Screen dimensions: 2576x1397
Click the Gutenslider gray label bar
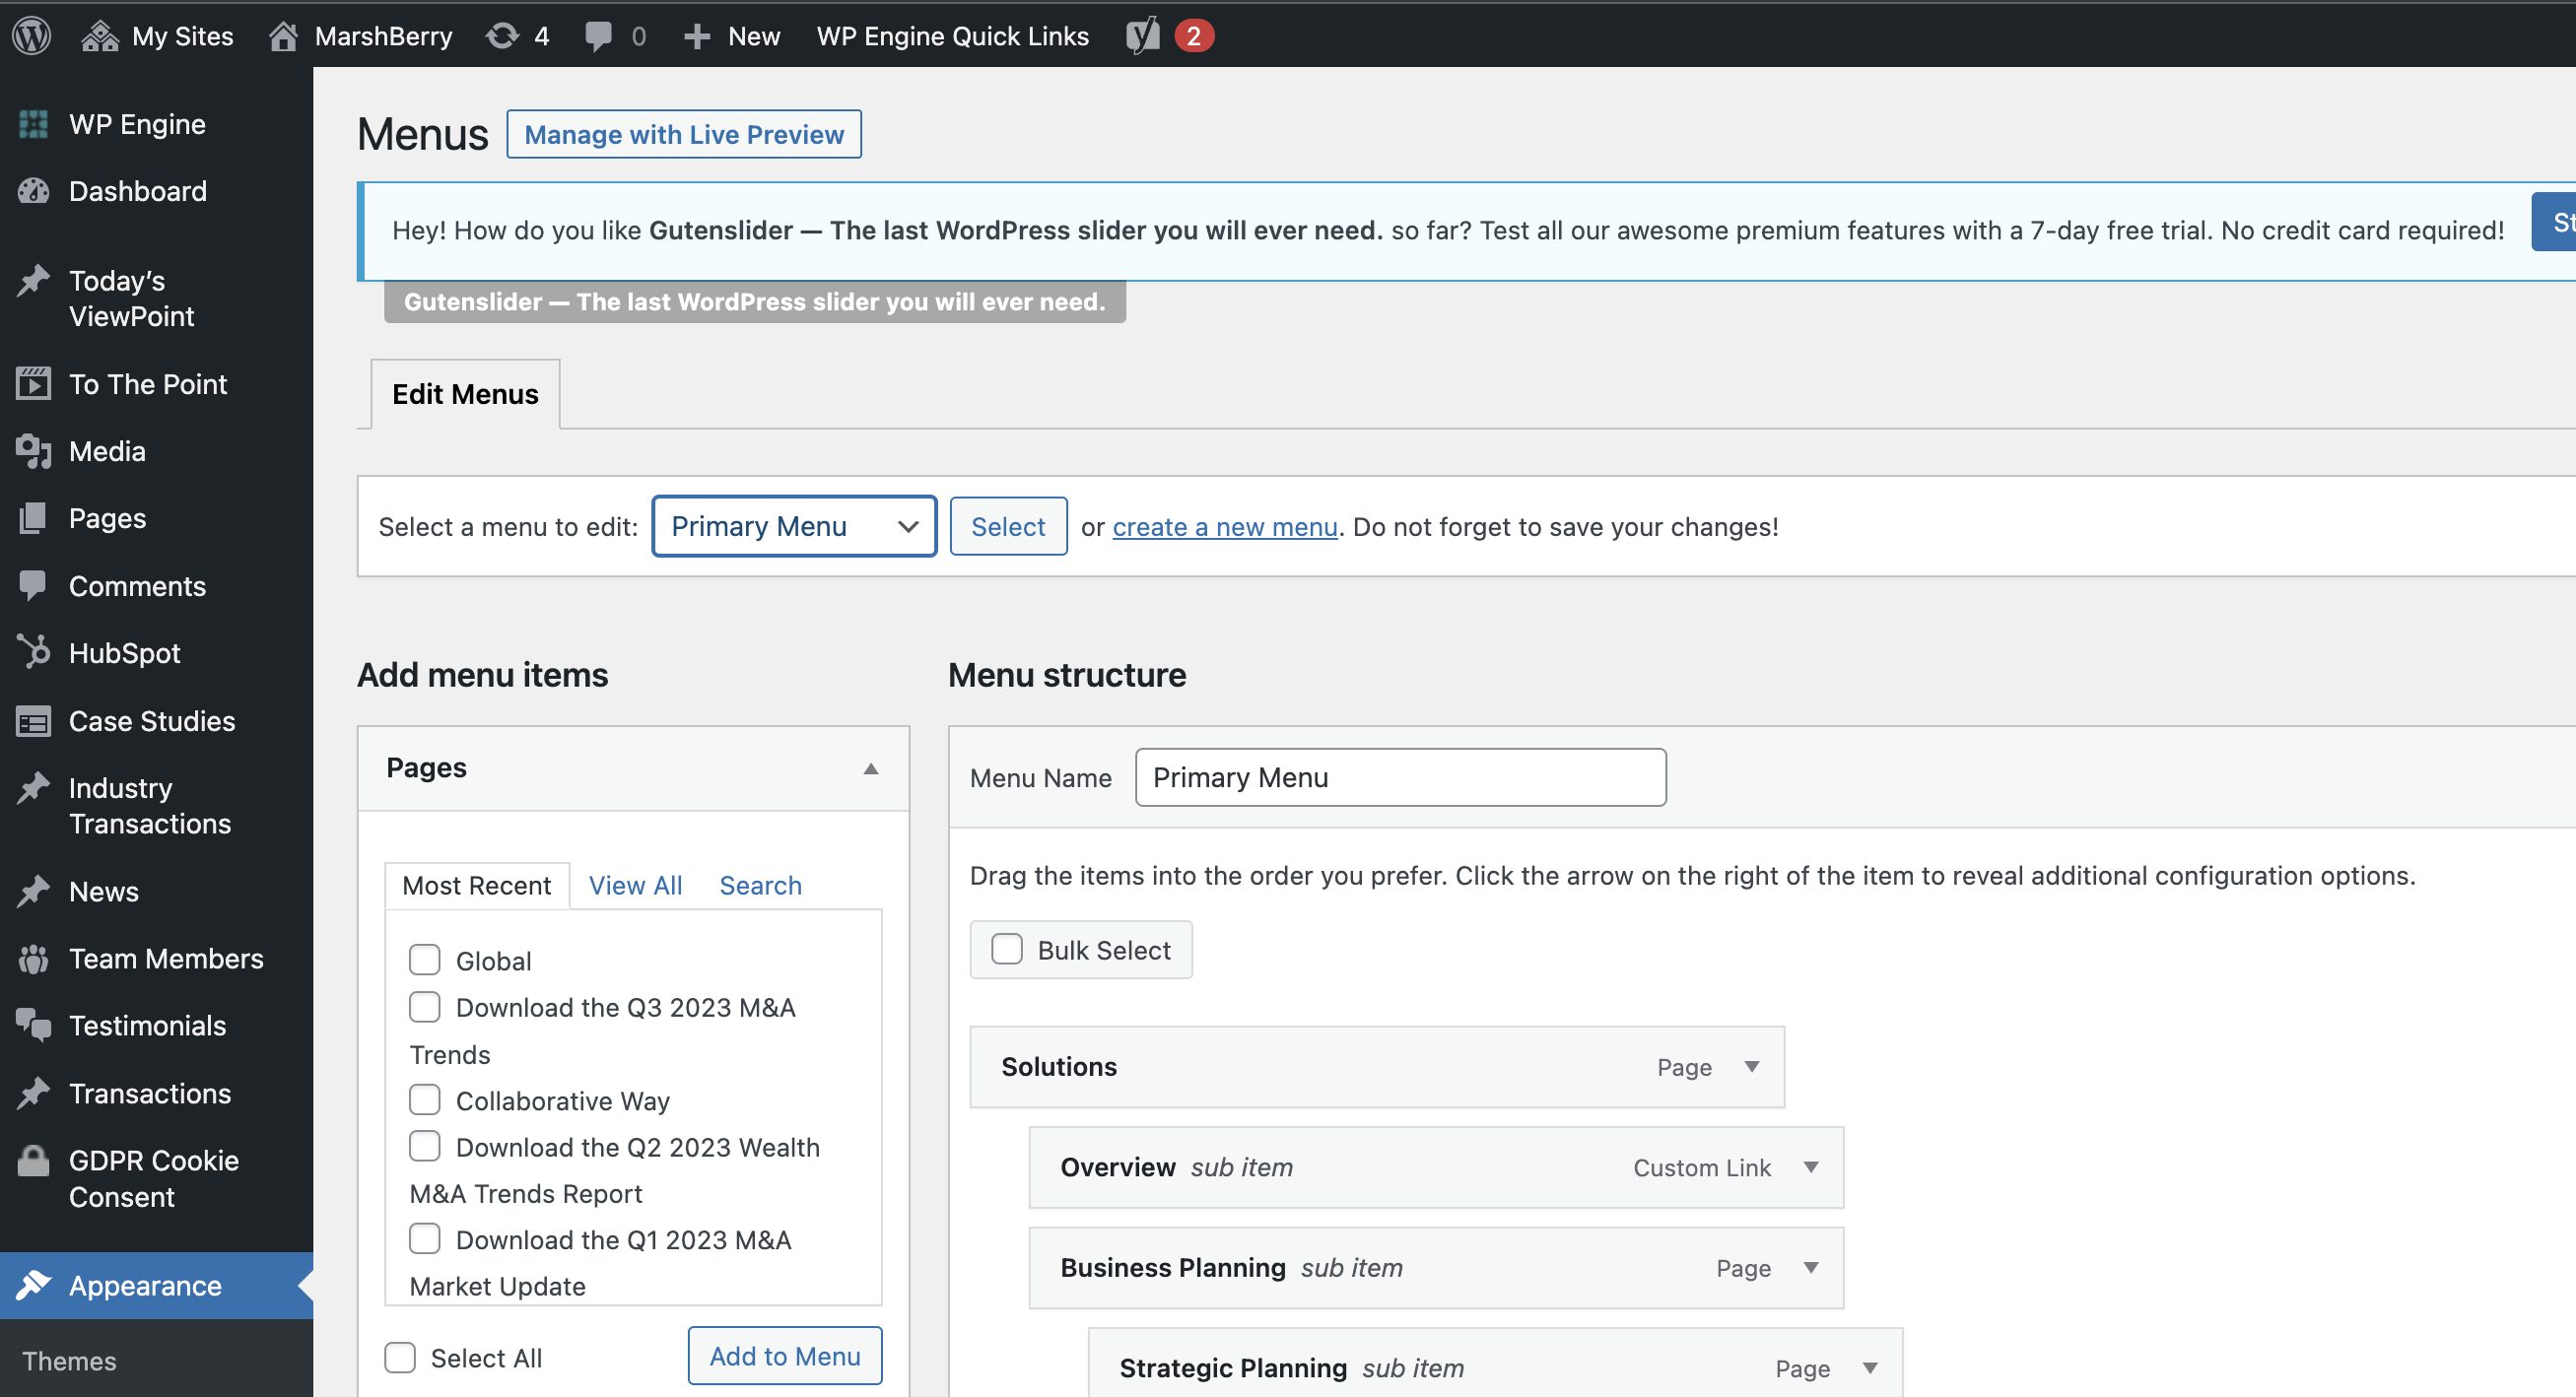click(x=755, y=302)
